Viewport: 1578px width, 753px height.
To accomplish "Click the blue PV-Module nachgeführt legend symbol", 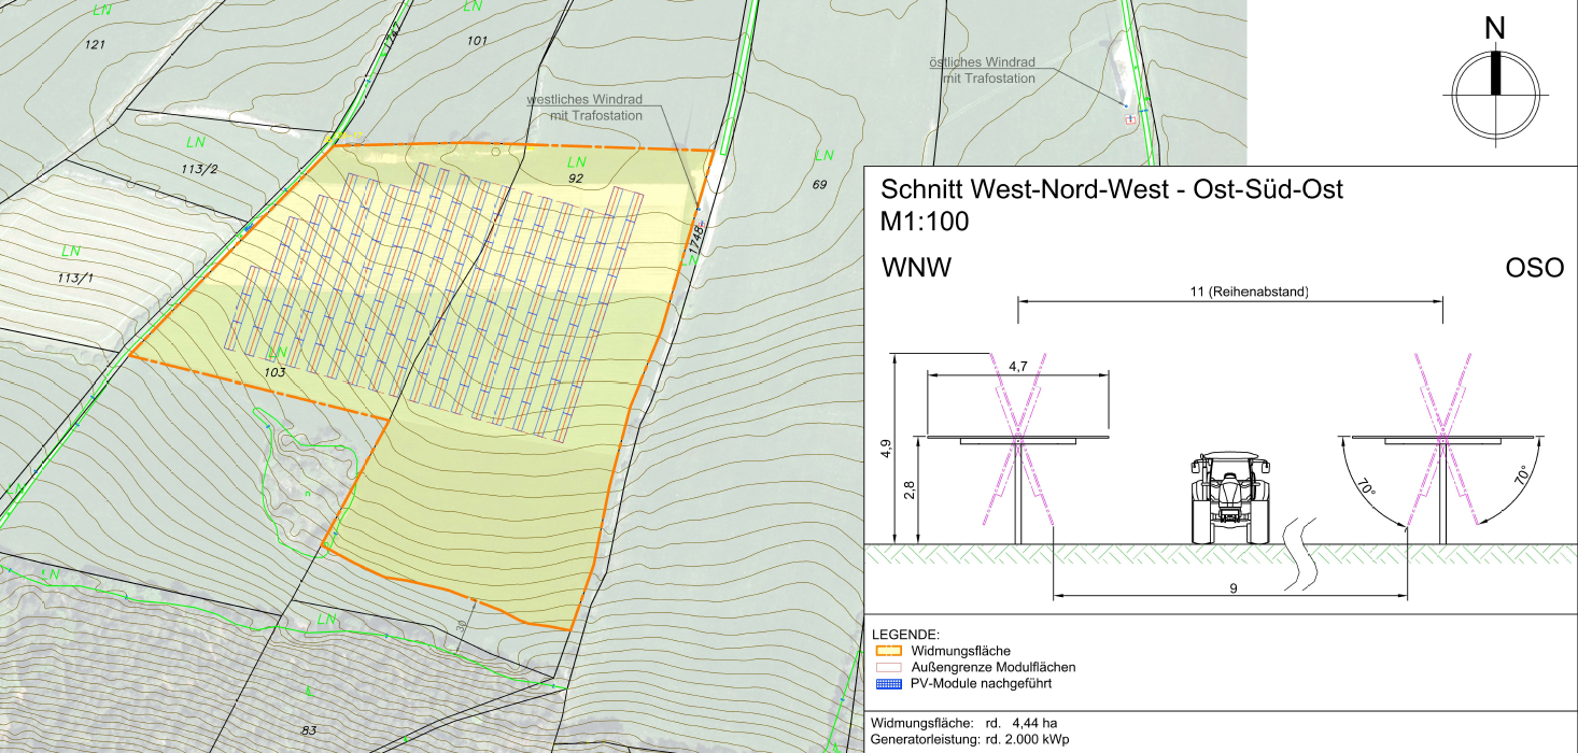I will point(888,684).
